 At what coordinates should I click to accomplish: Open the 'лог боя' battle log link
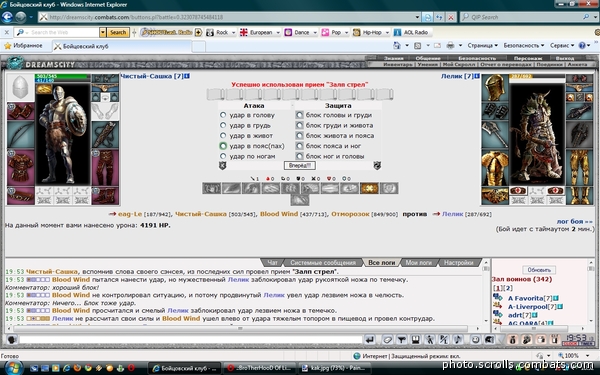pyautogui.click(x=575, y=221)
